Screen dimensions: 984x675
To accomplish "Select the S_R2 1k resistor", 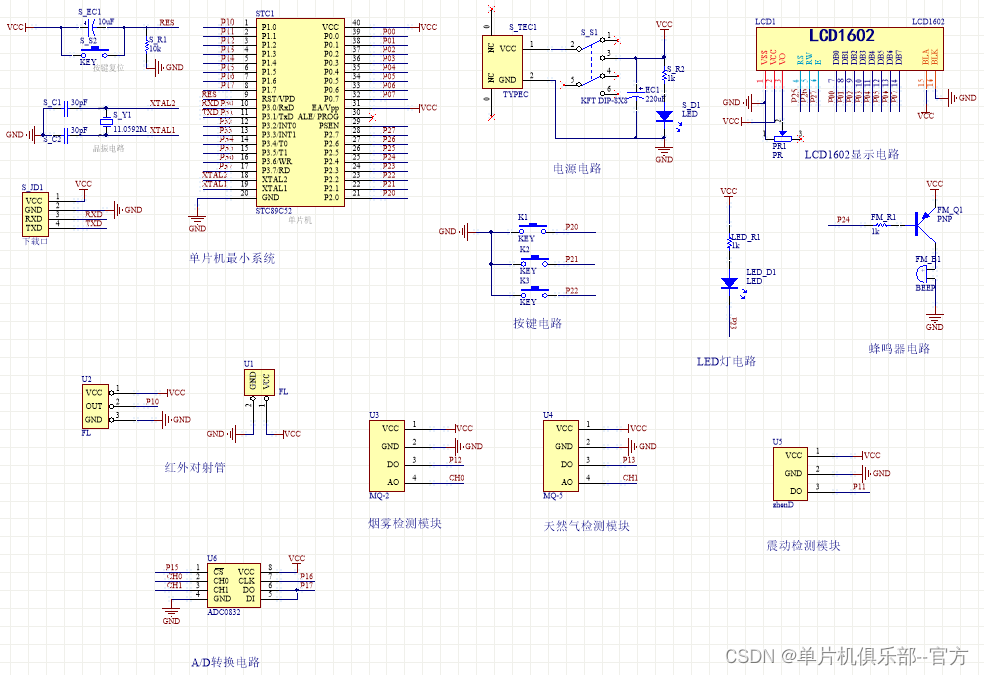I will [x=665, y=73].
